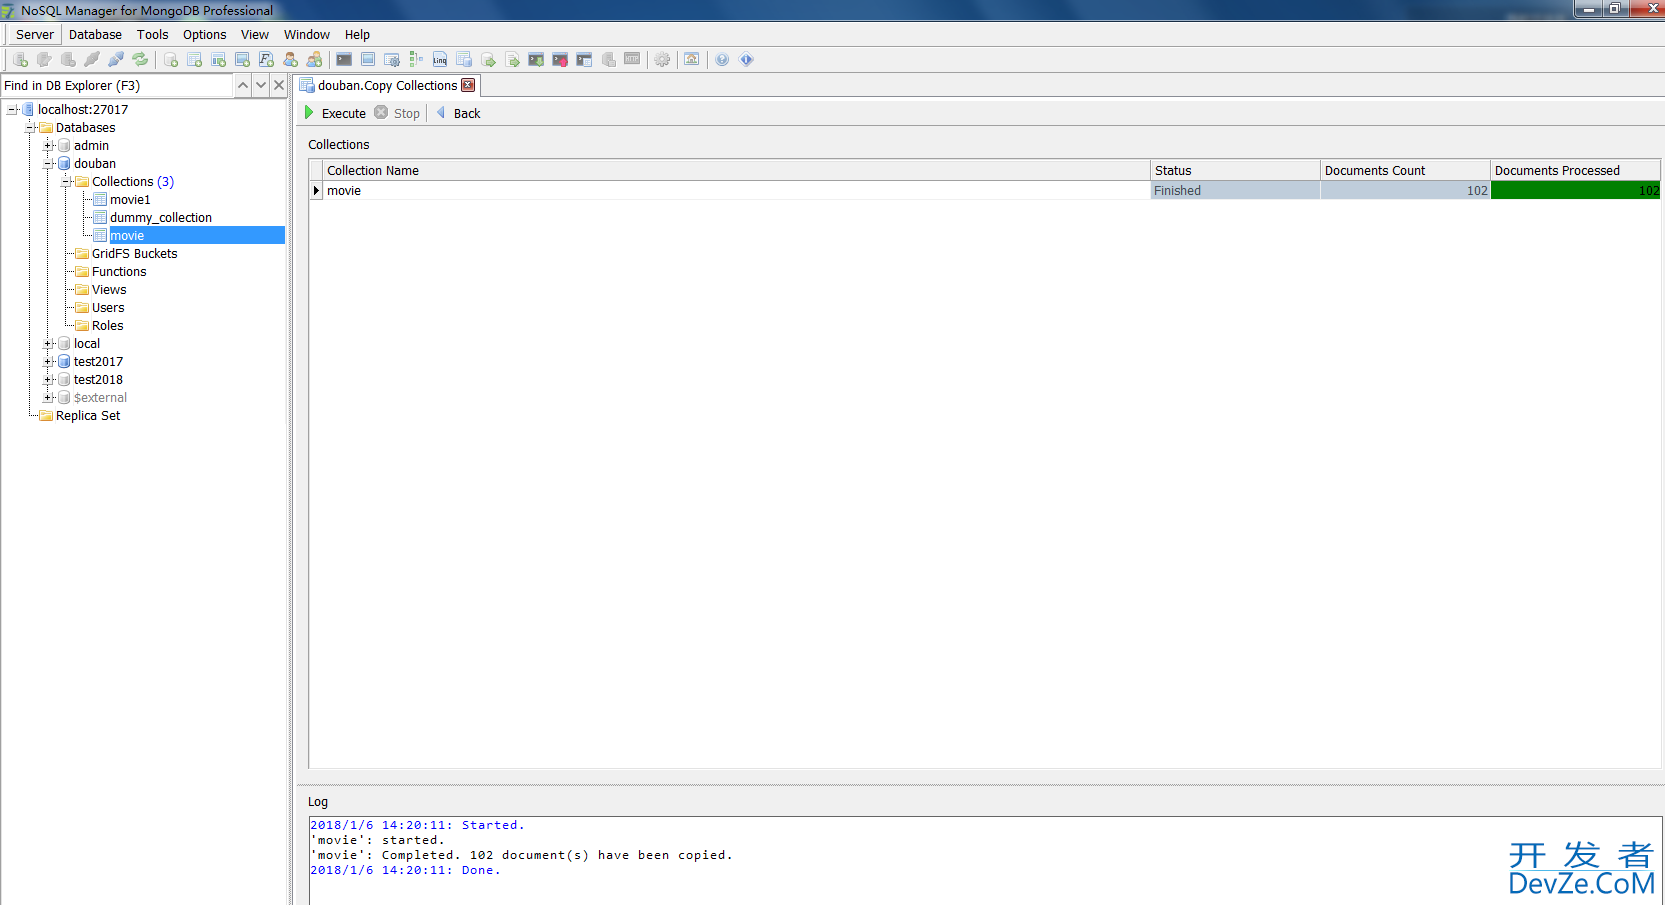Click the Find in DB Explorer field
Screen dimensions: 1665x905
click(x=117, y=85)
